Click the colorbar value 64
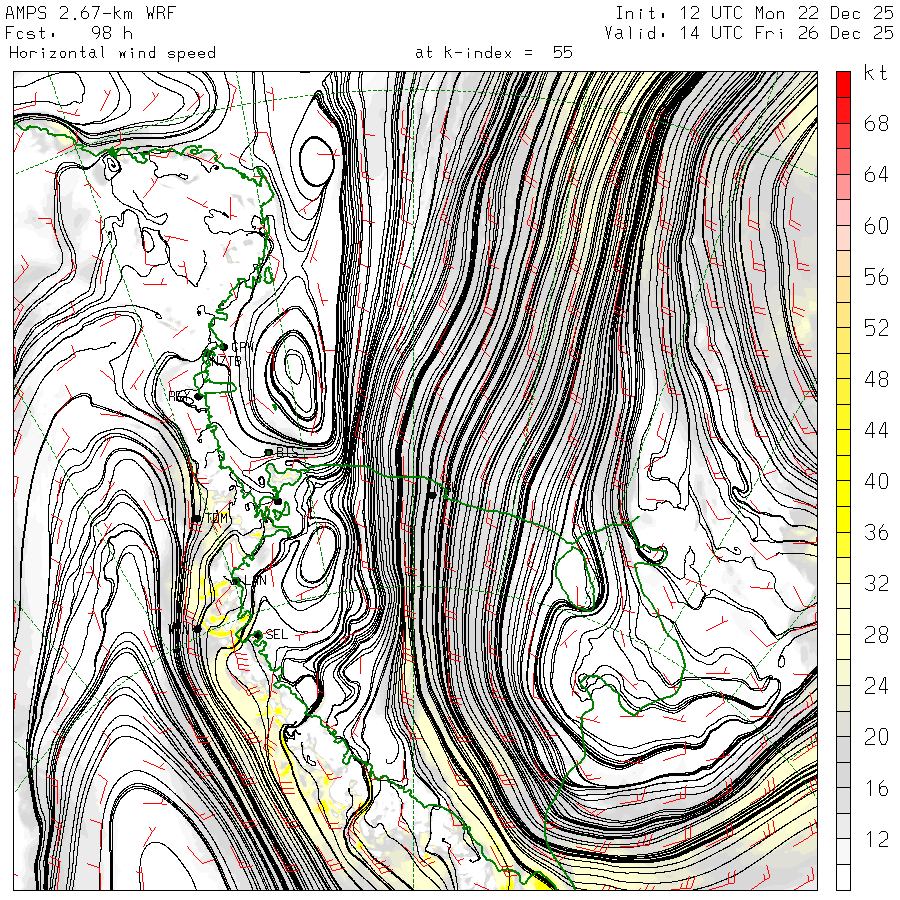The image size is (900, 900). (x=876, y=174)
